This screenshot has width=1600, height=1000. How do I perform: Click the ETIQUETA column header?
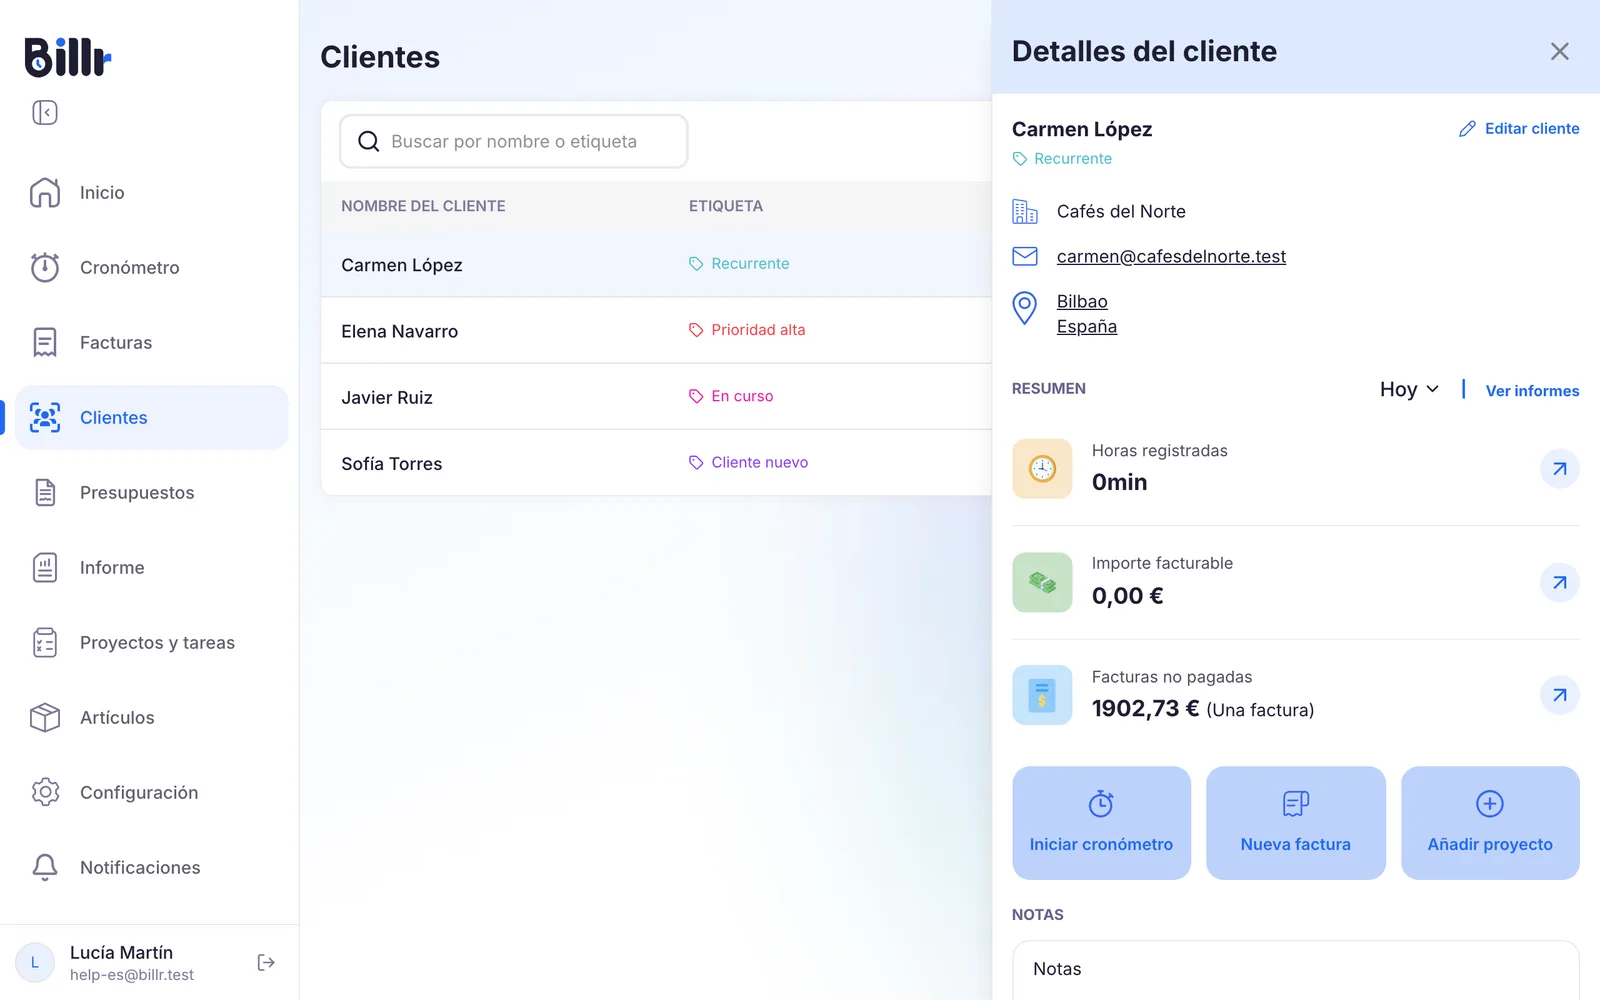pyautogui.click(x=726, y=206)
